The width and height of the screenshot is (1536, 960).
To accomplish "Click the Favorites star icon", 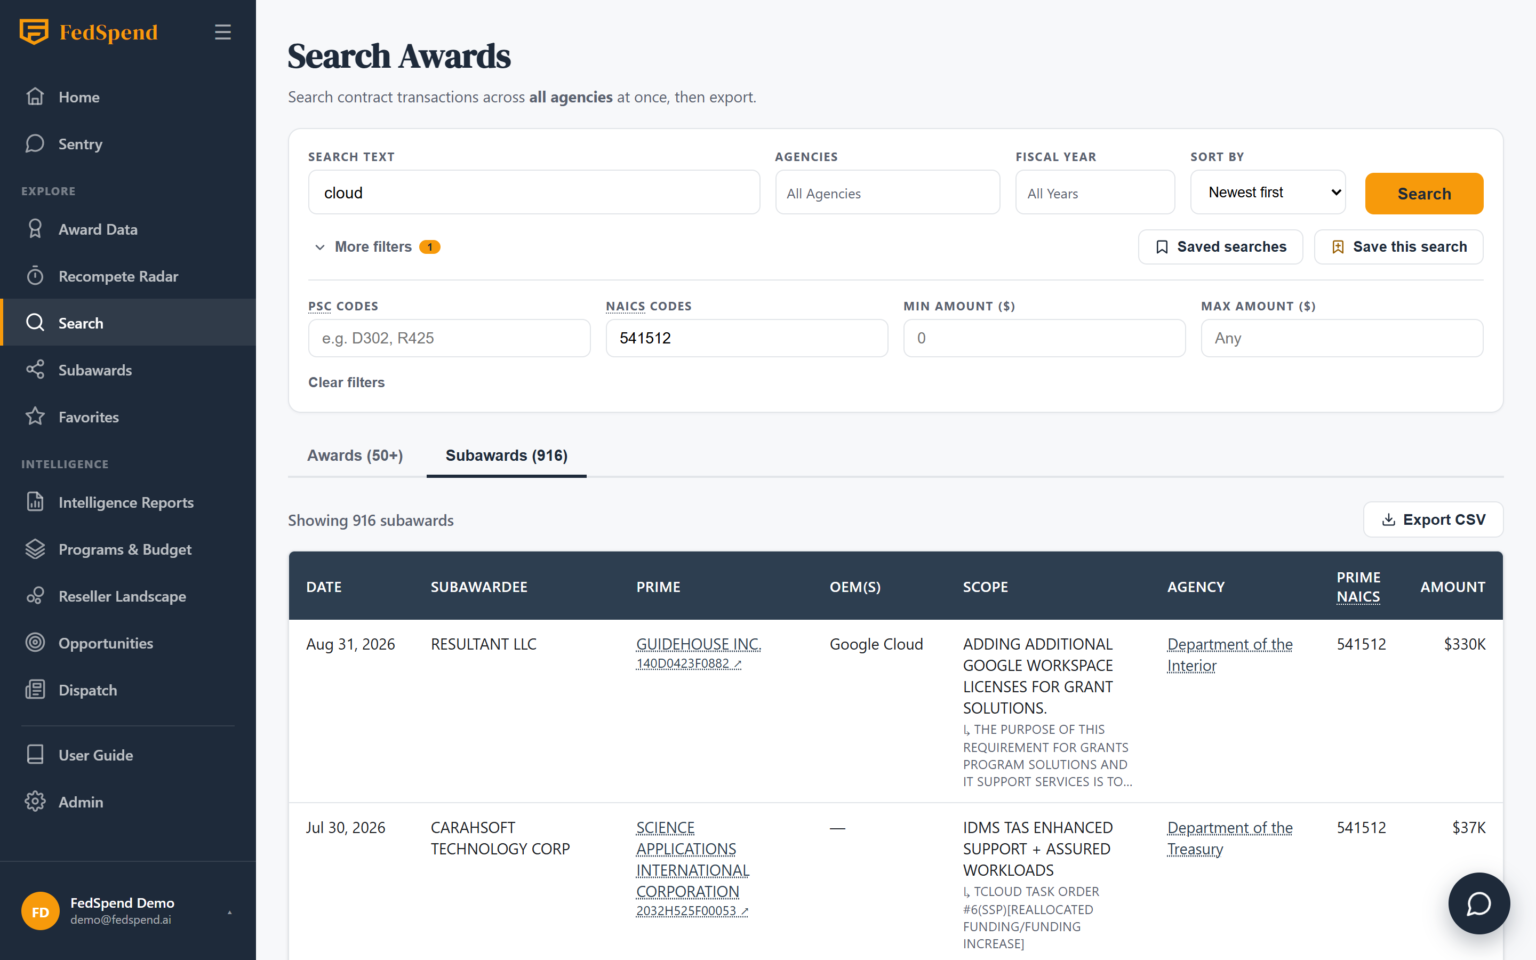I will coord(35,417).
